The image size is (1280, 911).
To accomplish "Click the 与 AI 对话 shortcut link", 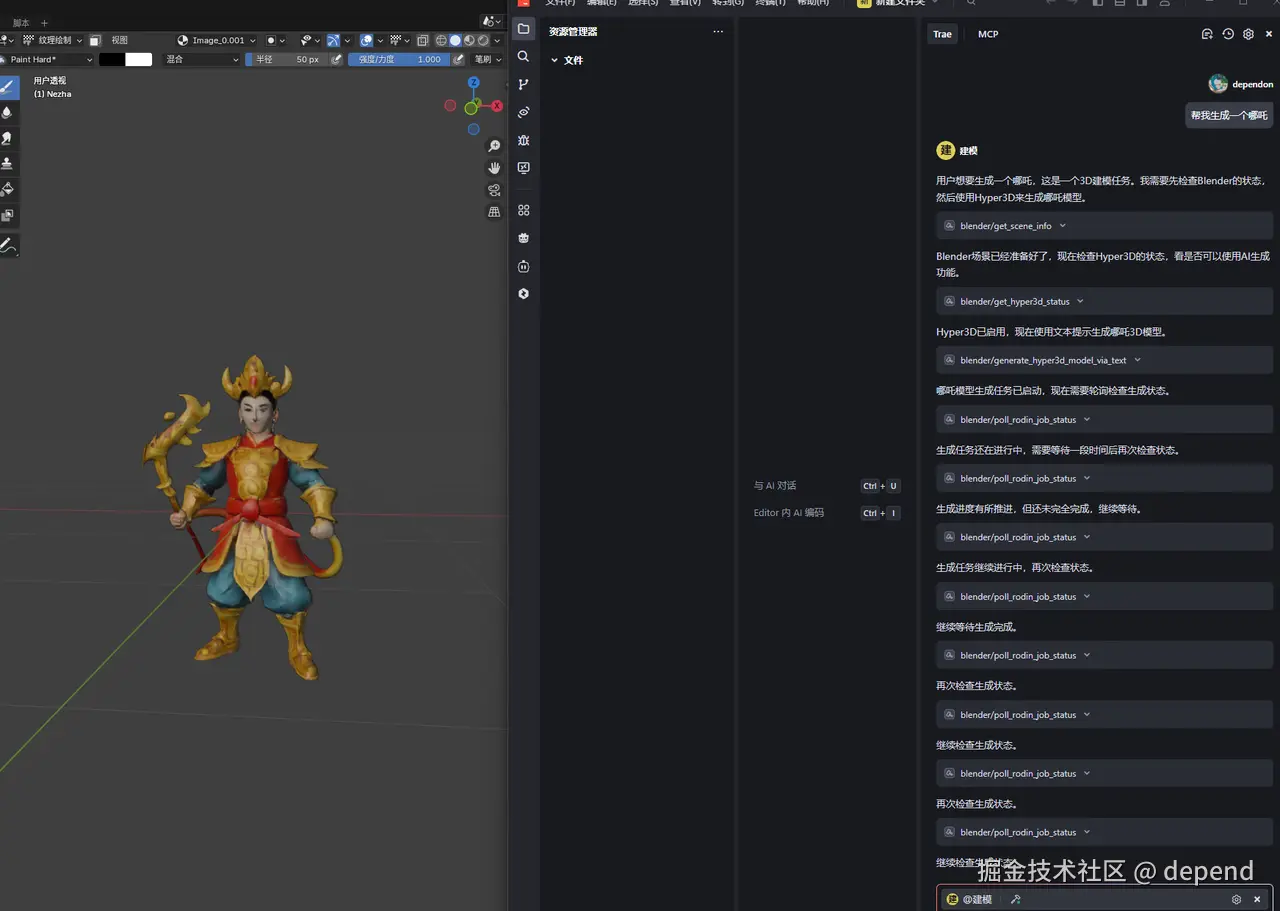I will (x=775, y=486).
